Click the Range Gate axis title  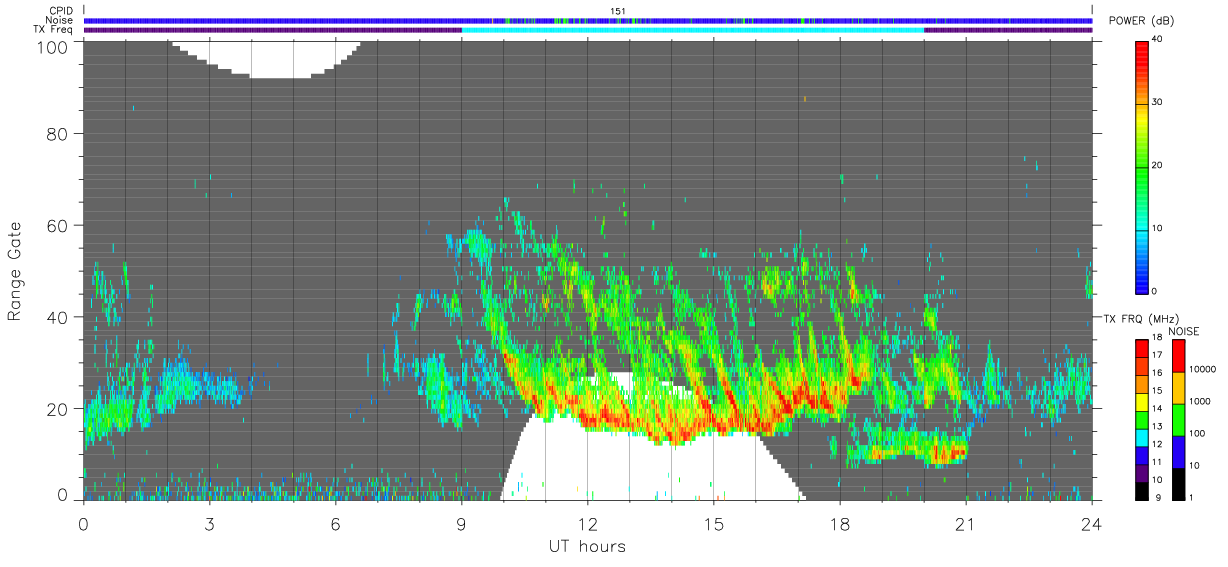click(x=15, y=271)
